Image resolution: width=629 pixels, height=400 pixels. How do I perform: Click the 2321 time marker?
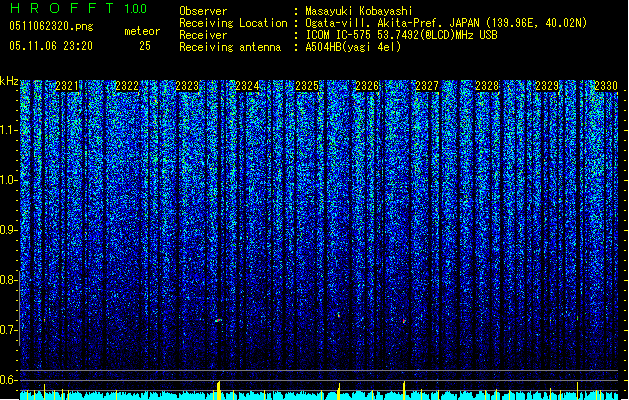(67, 86)
